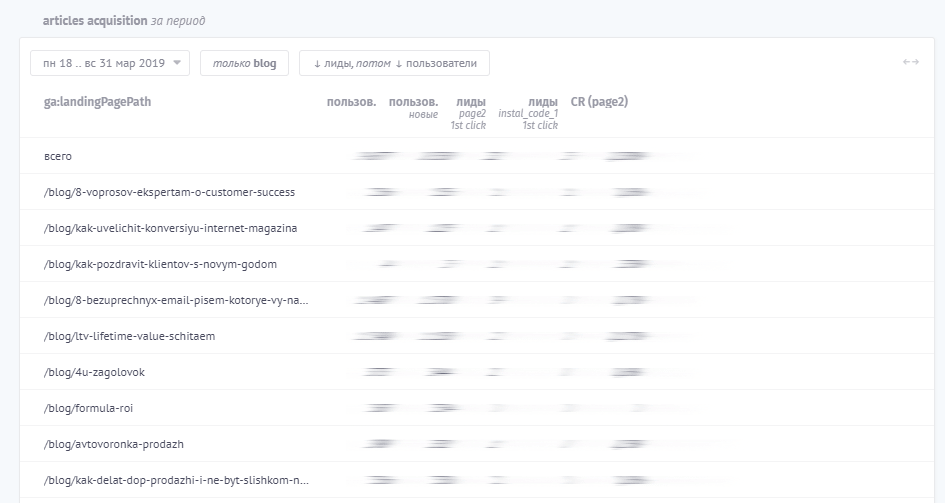Click the 'CR (page2)' column header

click(x=599, y=102)
